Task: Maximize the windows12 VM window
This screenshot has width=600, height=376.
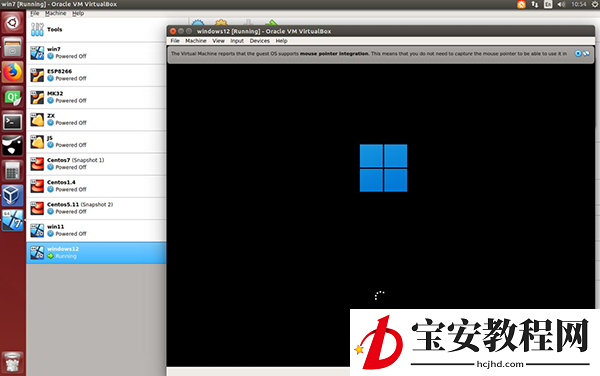Action: pyautogui.click(x=189, y=31)
